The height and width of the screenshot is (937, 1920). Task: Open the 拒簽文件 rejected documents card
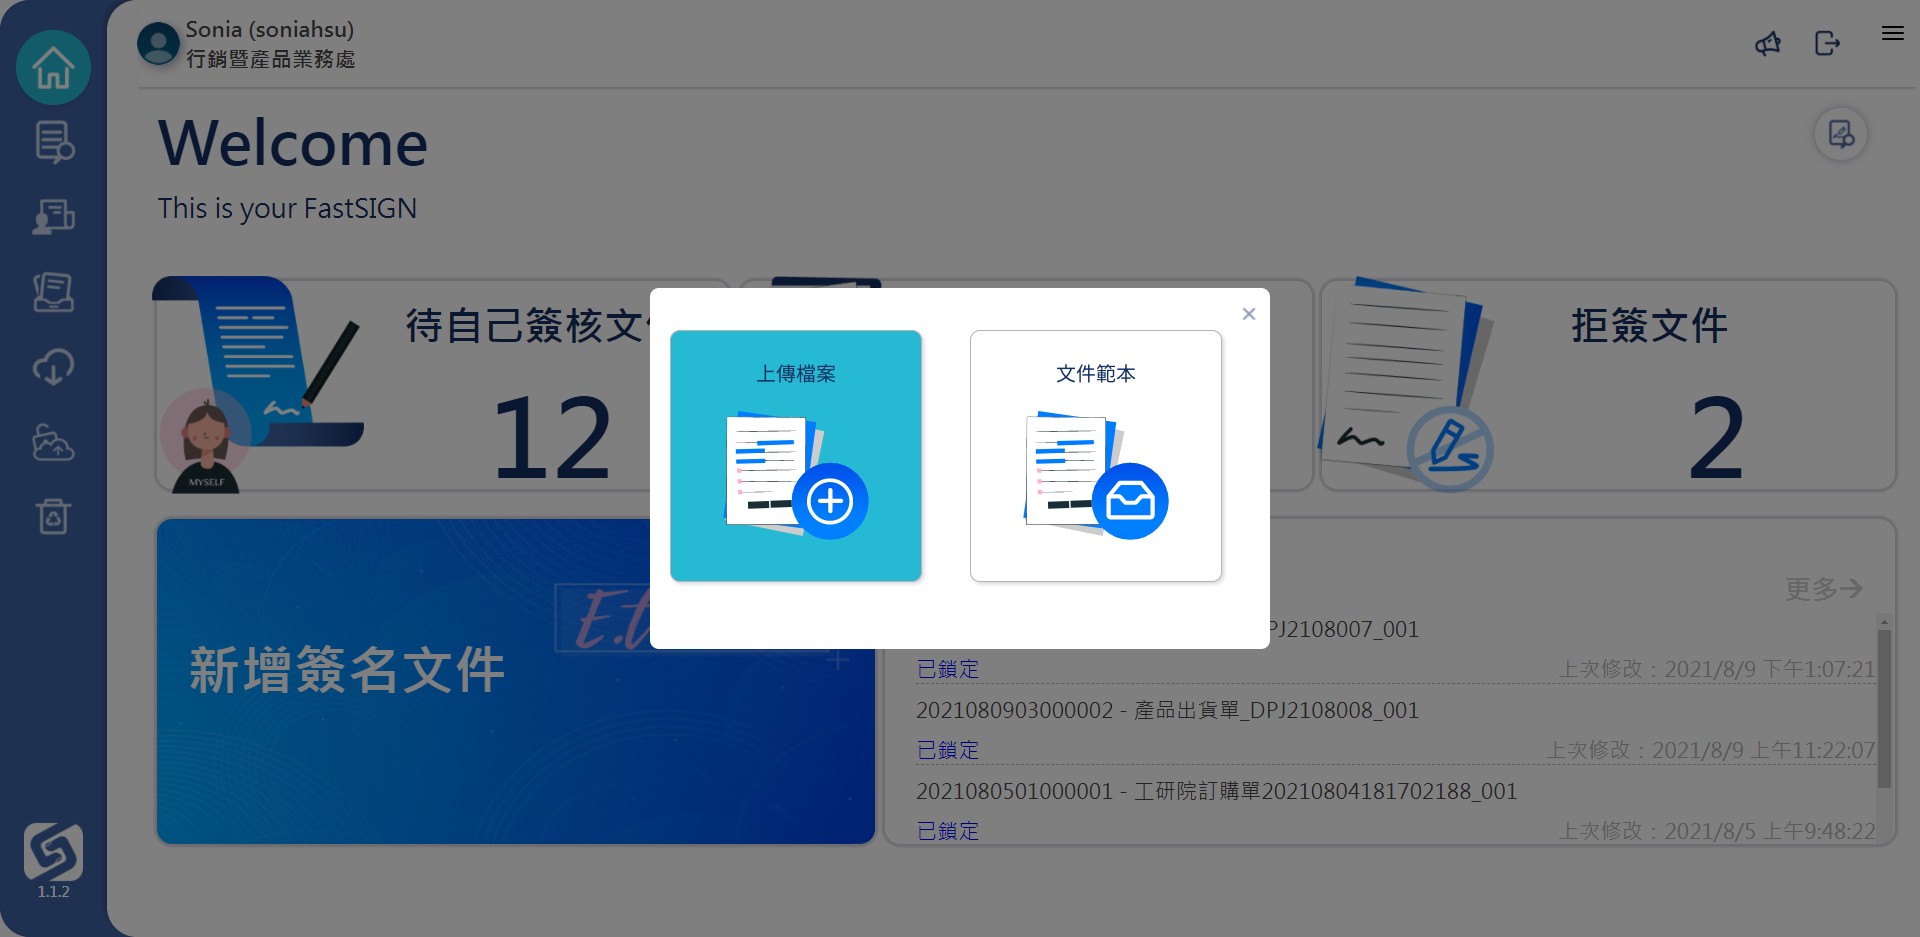pos(1608,385)
